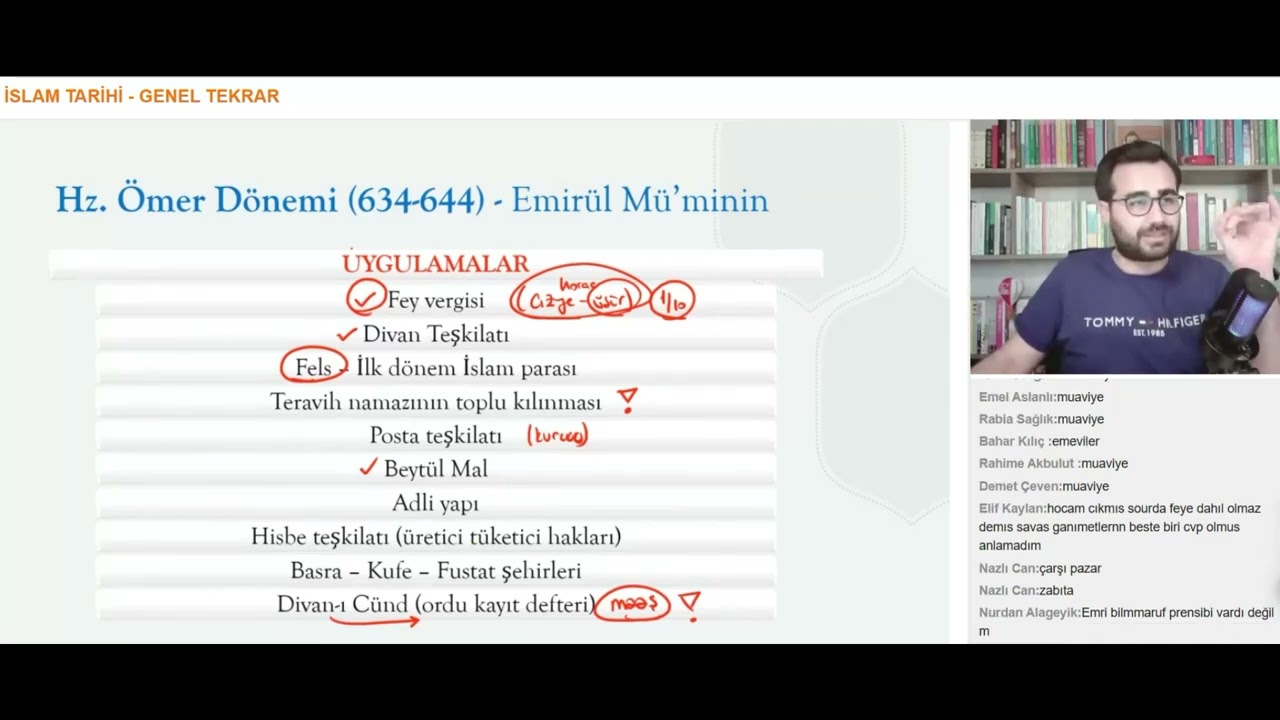
Task: Click Emel Aslanlı's chat message
Action: 1039,397
